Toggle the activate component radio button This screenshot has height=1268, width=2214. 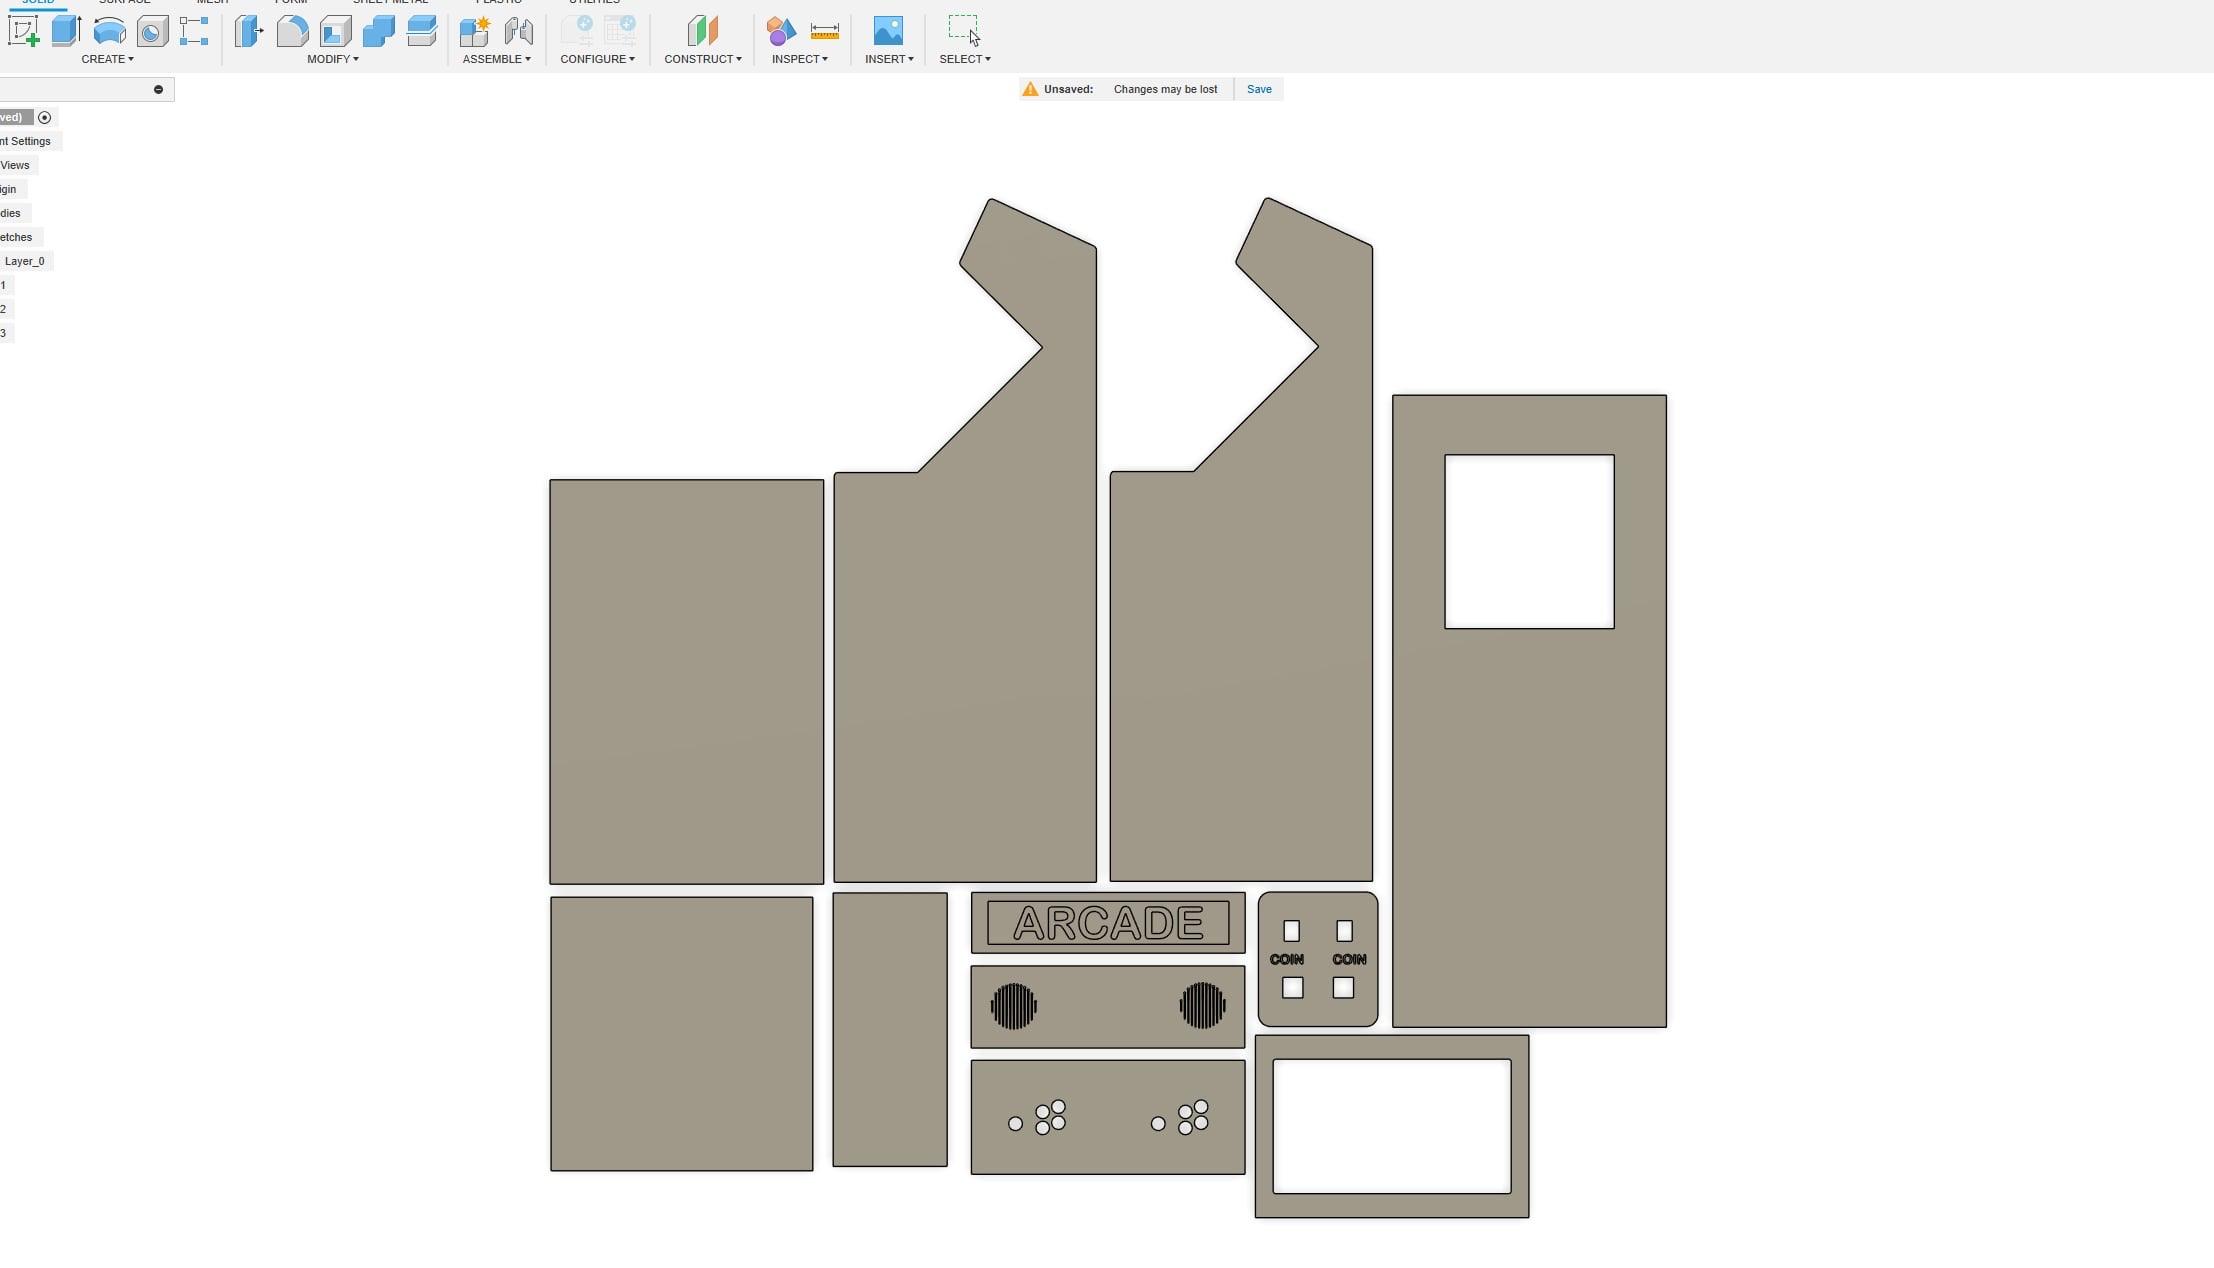pyautogui.click(x=44, y=118)
